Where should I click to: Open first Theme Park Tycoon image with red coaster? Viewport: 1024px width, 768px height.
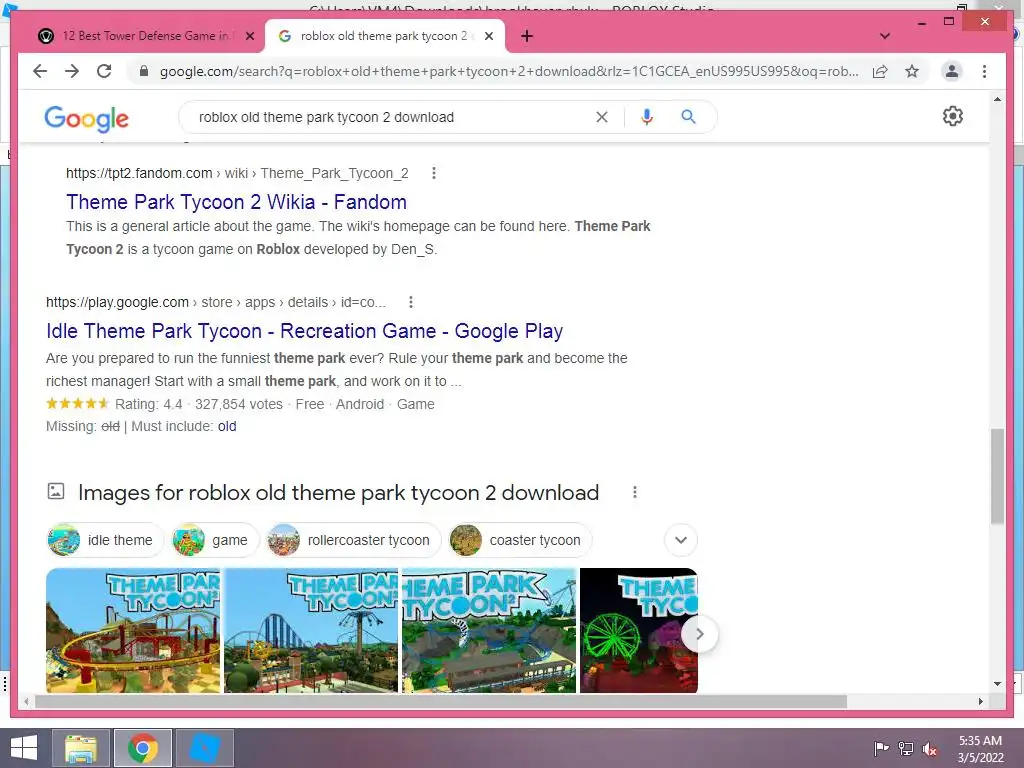coord(133,630)
